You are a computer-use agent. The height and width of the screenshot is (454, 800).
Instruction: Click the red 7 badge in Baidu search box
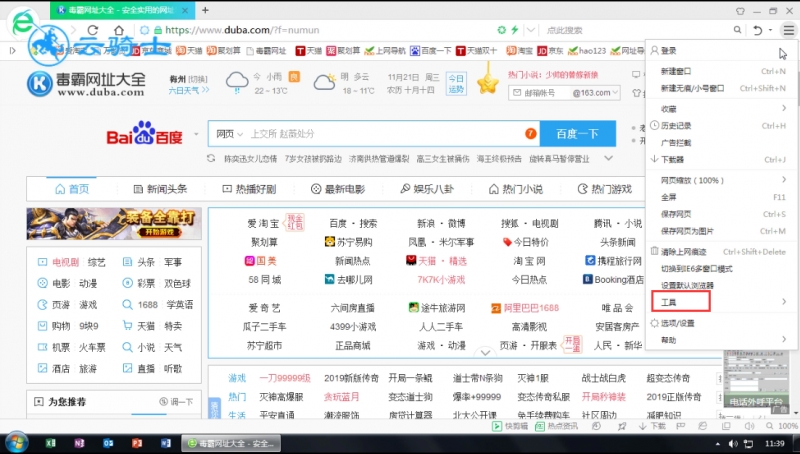coord(531,134)
